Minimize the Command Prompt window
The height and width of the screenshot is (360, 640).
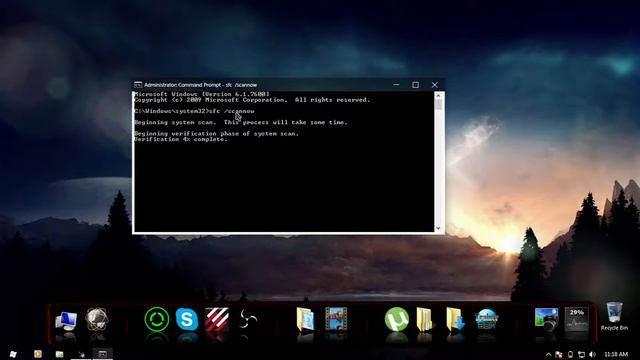pos(396,84)
